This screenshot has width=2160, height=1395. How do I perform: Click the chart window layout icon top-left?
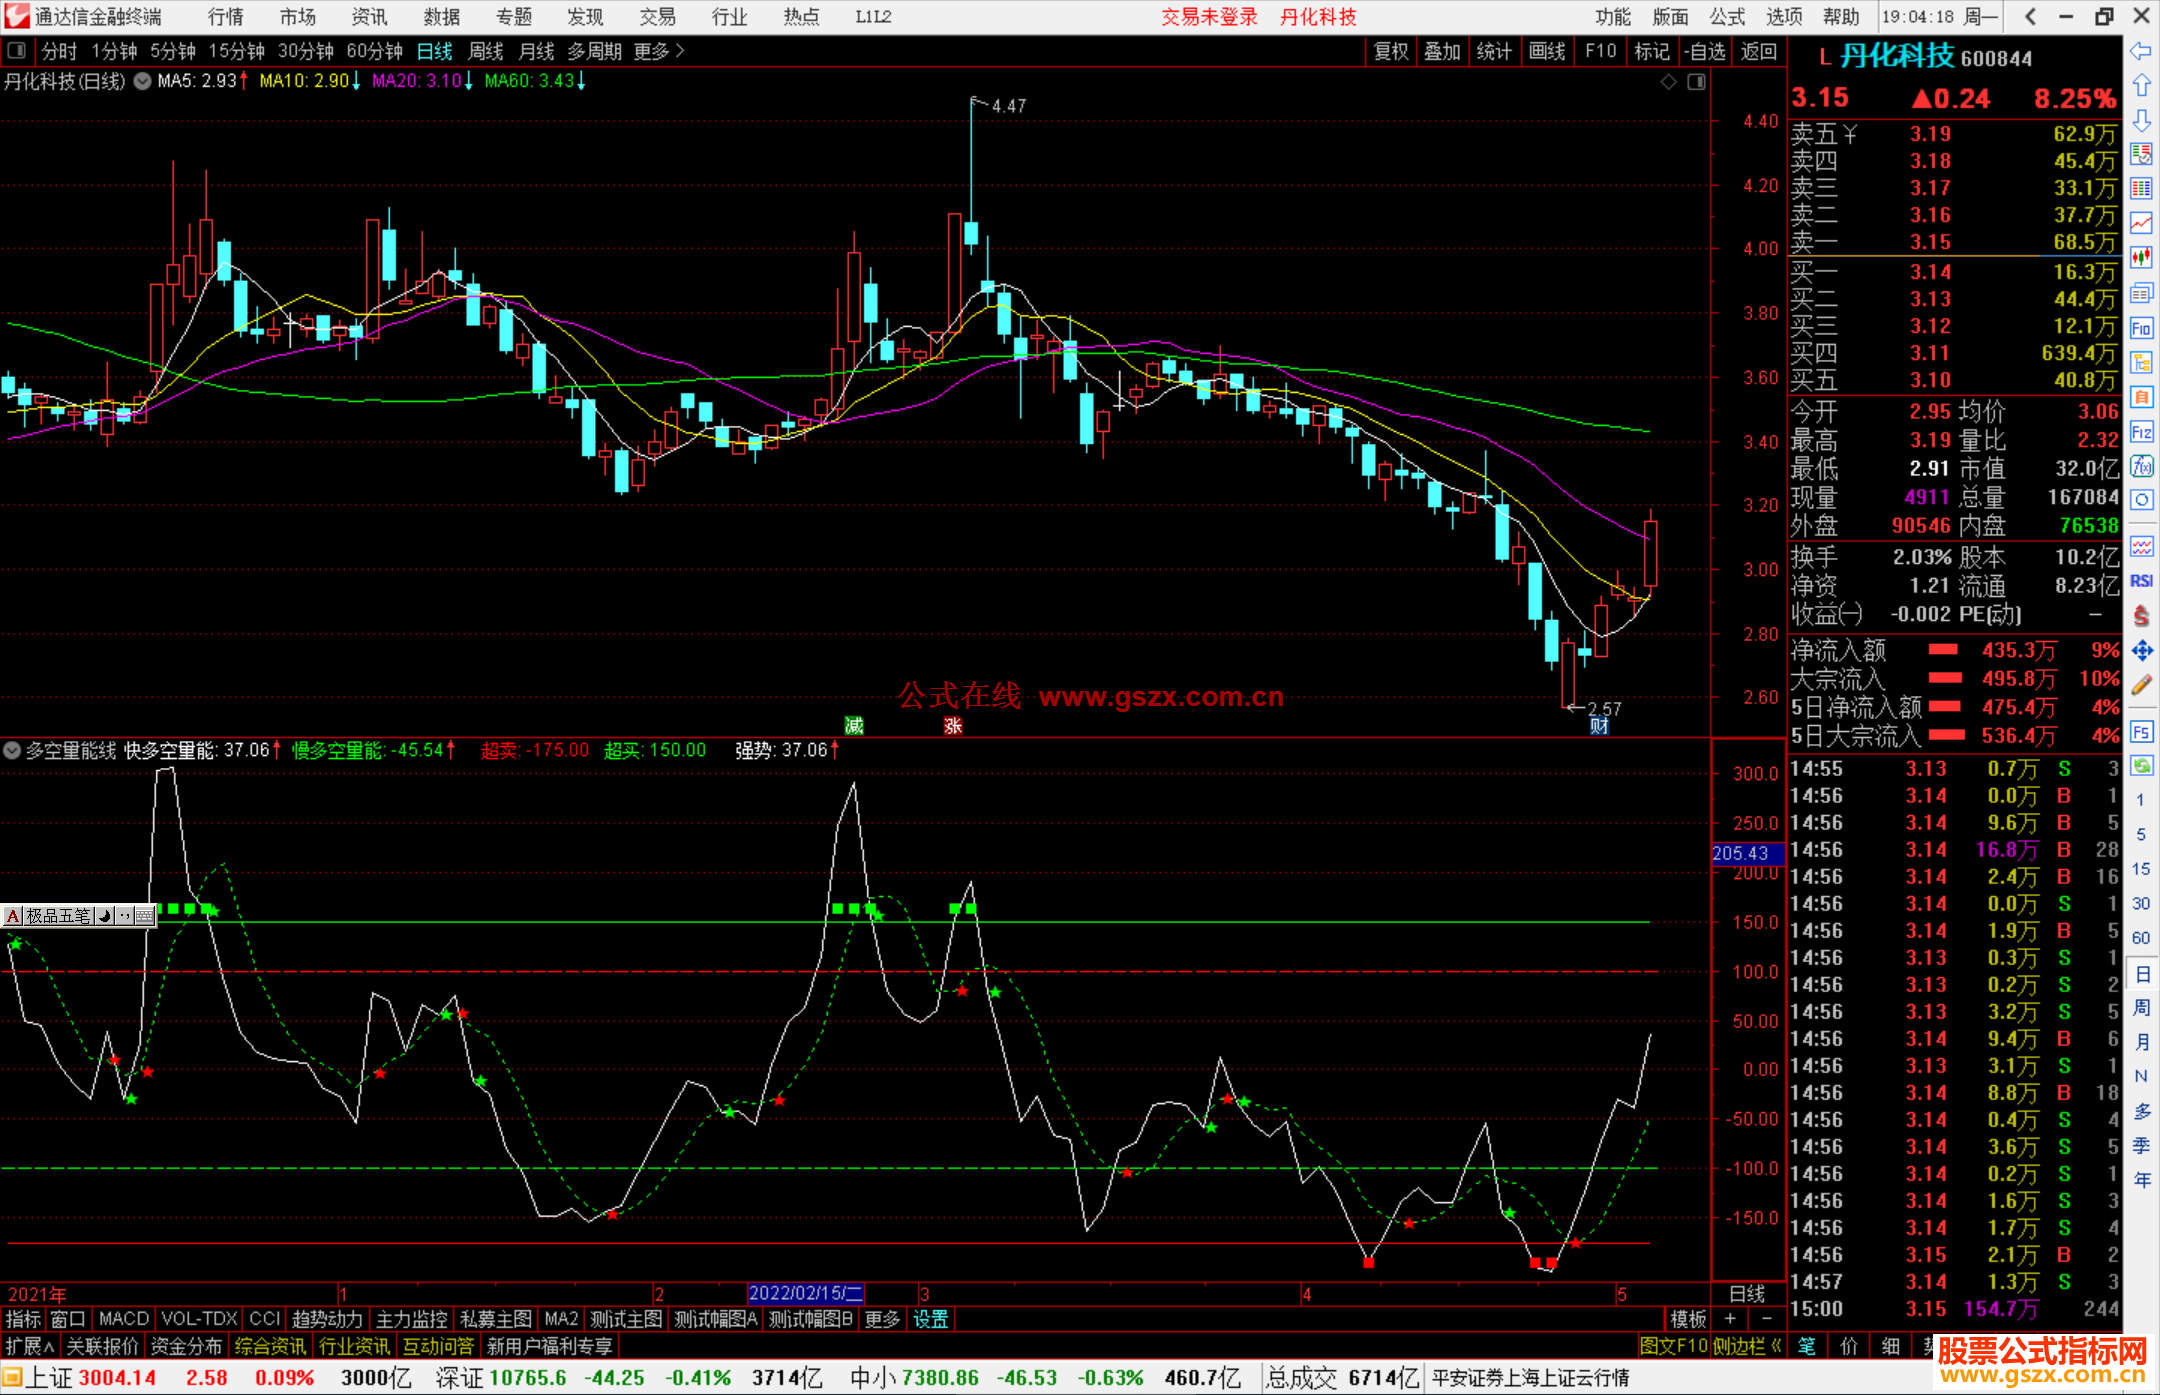[16, 50]
